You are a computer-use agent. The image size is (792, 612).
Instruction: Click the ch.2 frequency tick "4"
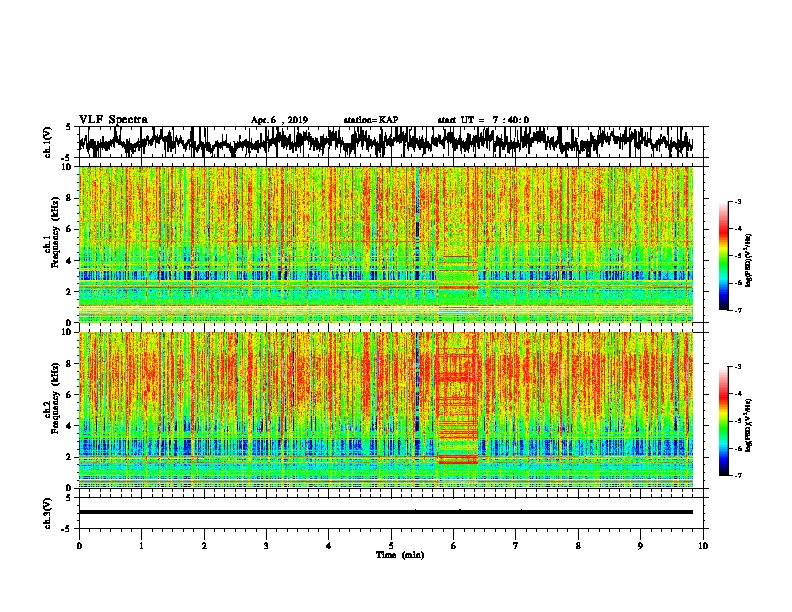70,426
